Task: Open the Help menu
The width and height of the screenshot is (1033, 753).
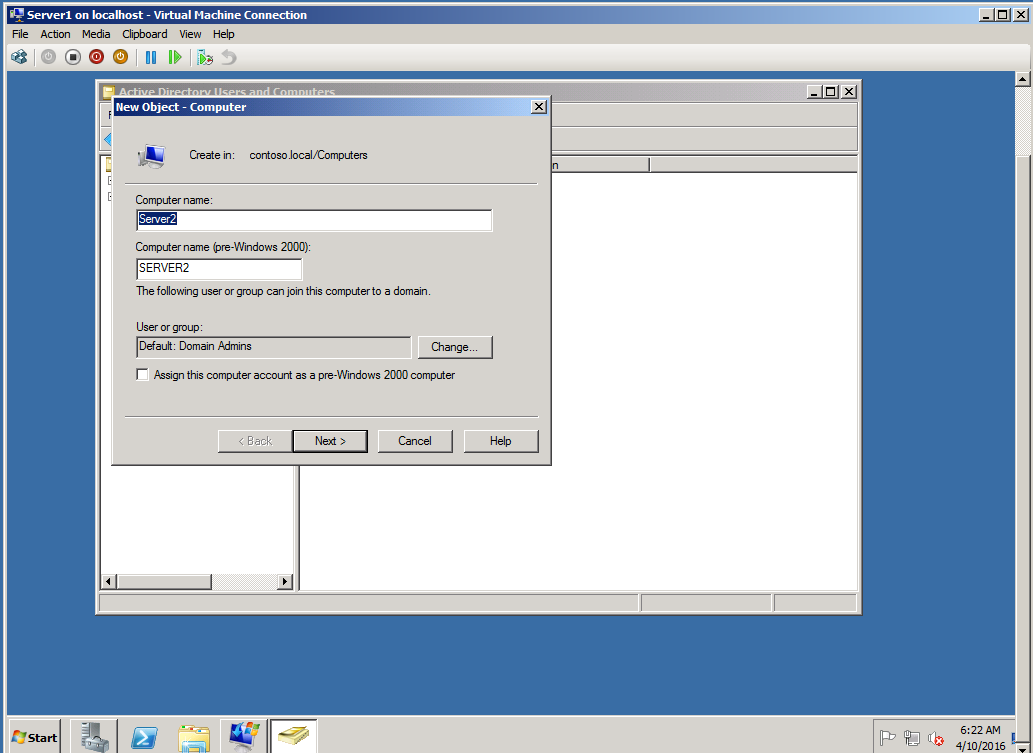Action: coord(223,34)
